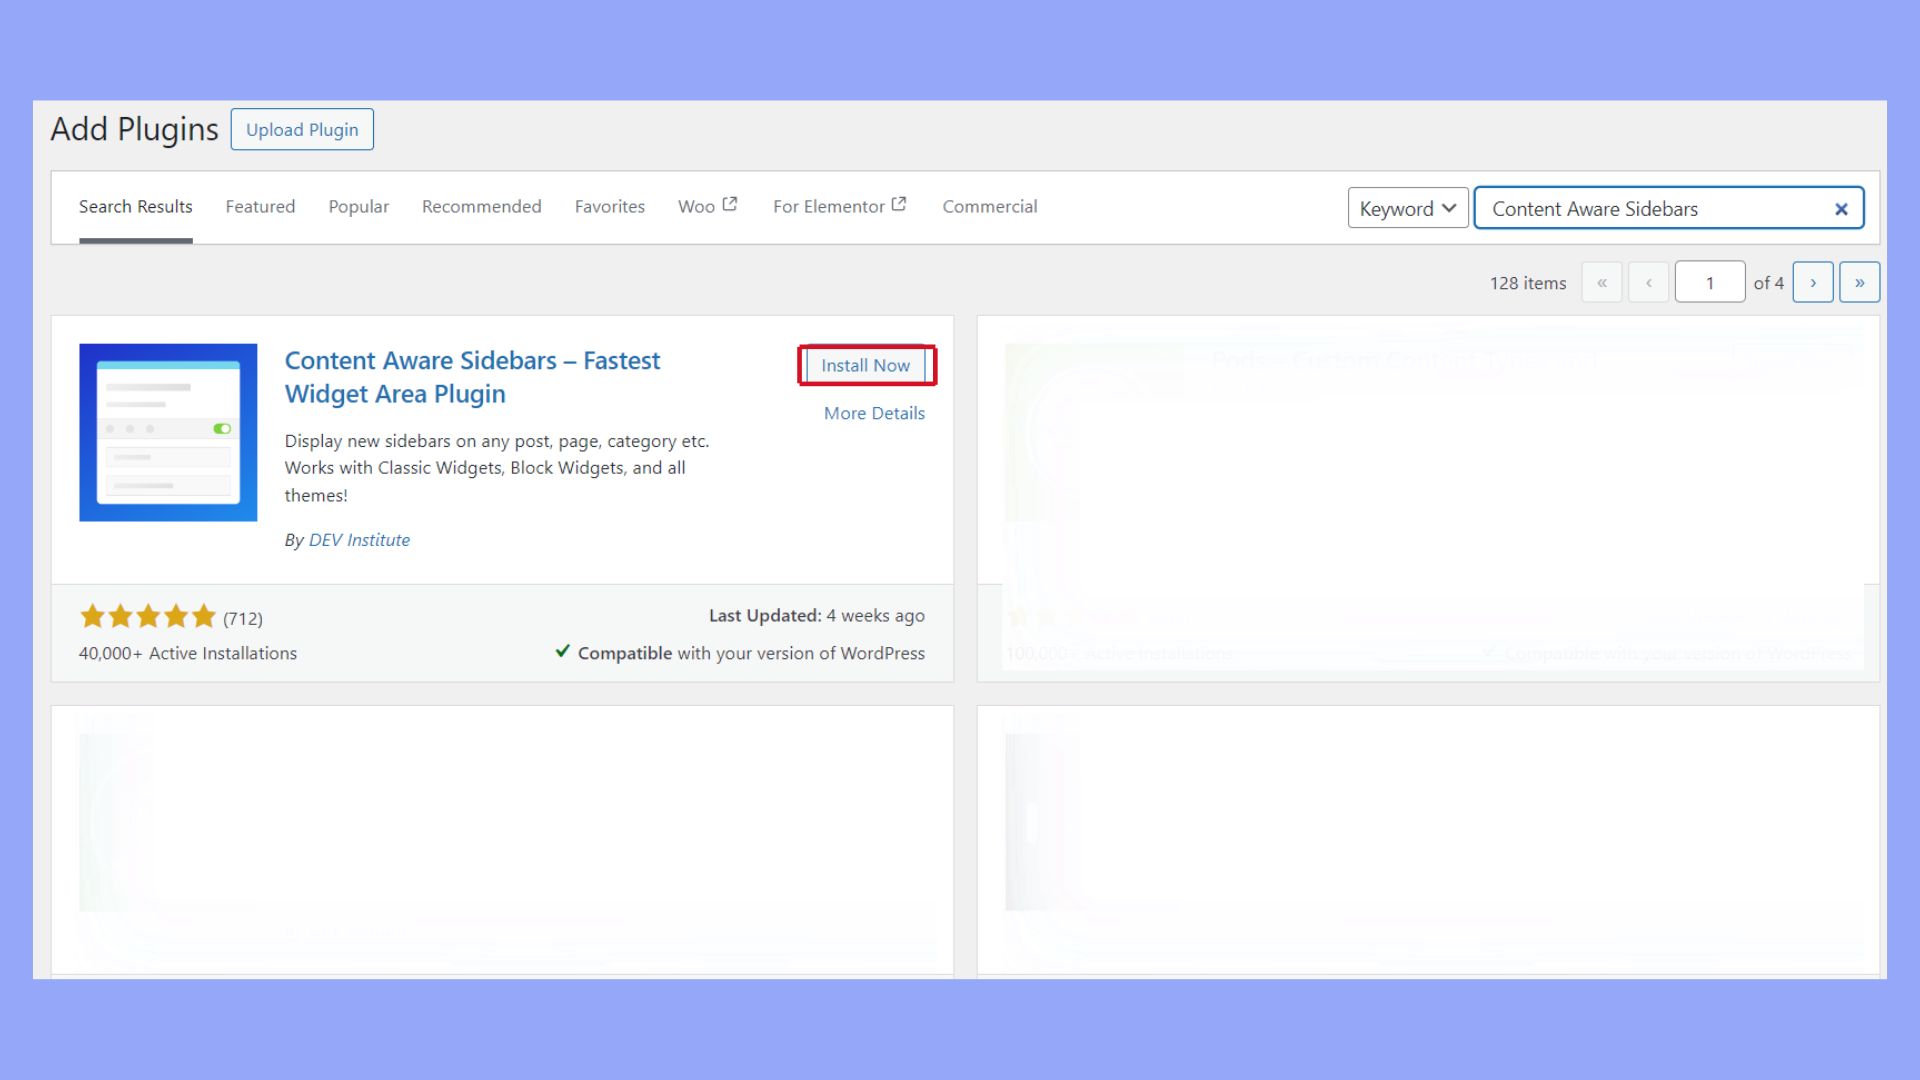
Task: Click the Upload Plugin button
Action: tap(302, 129)
